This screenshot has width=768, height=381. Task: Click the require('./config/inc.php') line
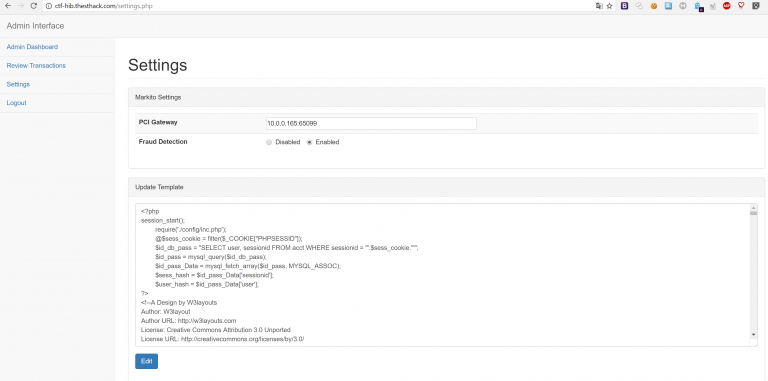[x=191, y=229]
